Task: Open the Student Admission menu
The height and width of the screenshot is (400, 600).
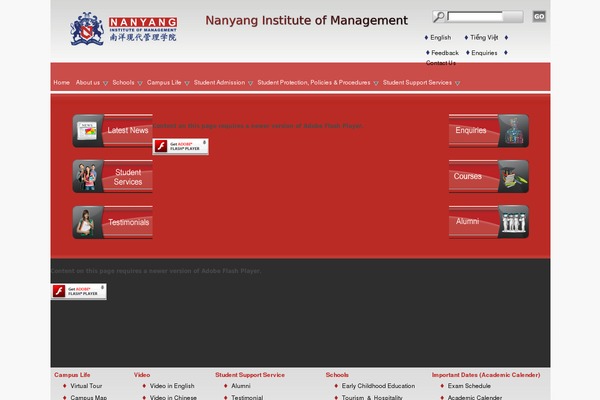Action: coord(219,82)
